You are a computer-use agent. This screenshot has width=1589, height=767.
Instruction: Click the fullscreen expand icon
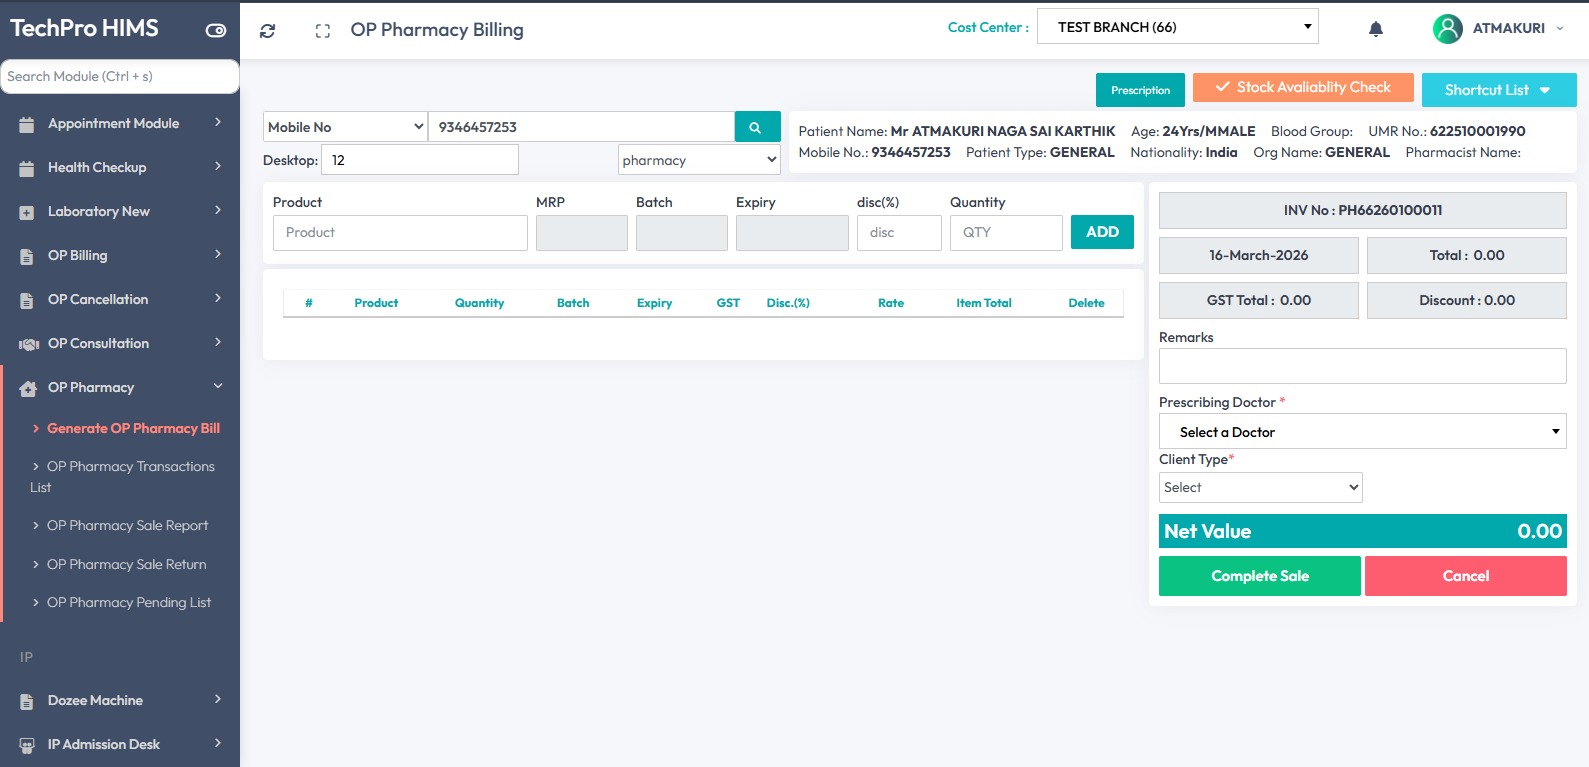pyautogui.click(x=322, y=31)
